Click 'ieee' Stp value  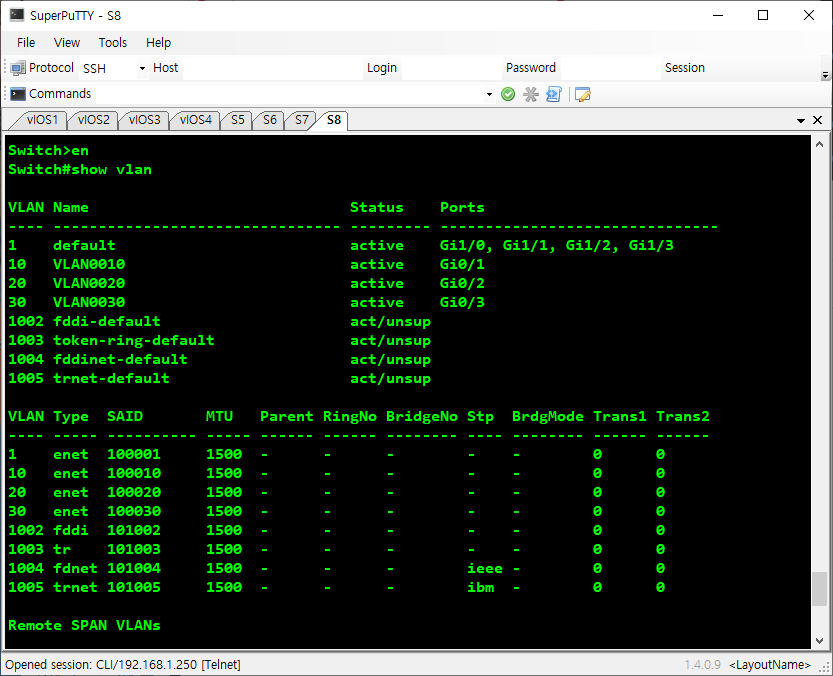point(484,569)
